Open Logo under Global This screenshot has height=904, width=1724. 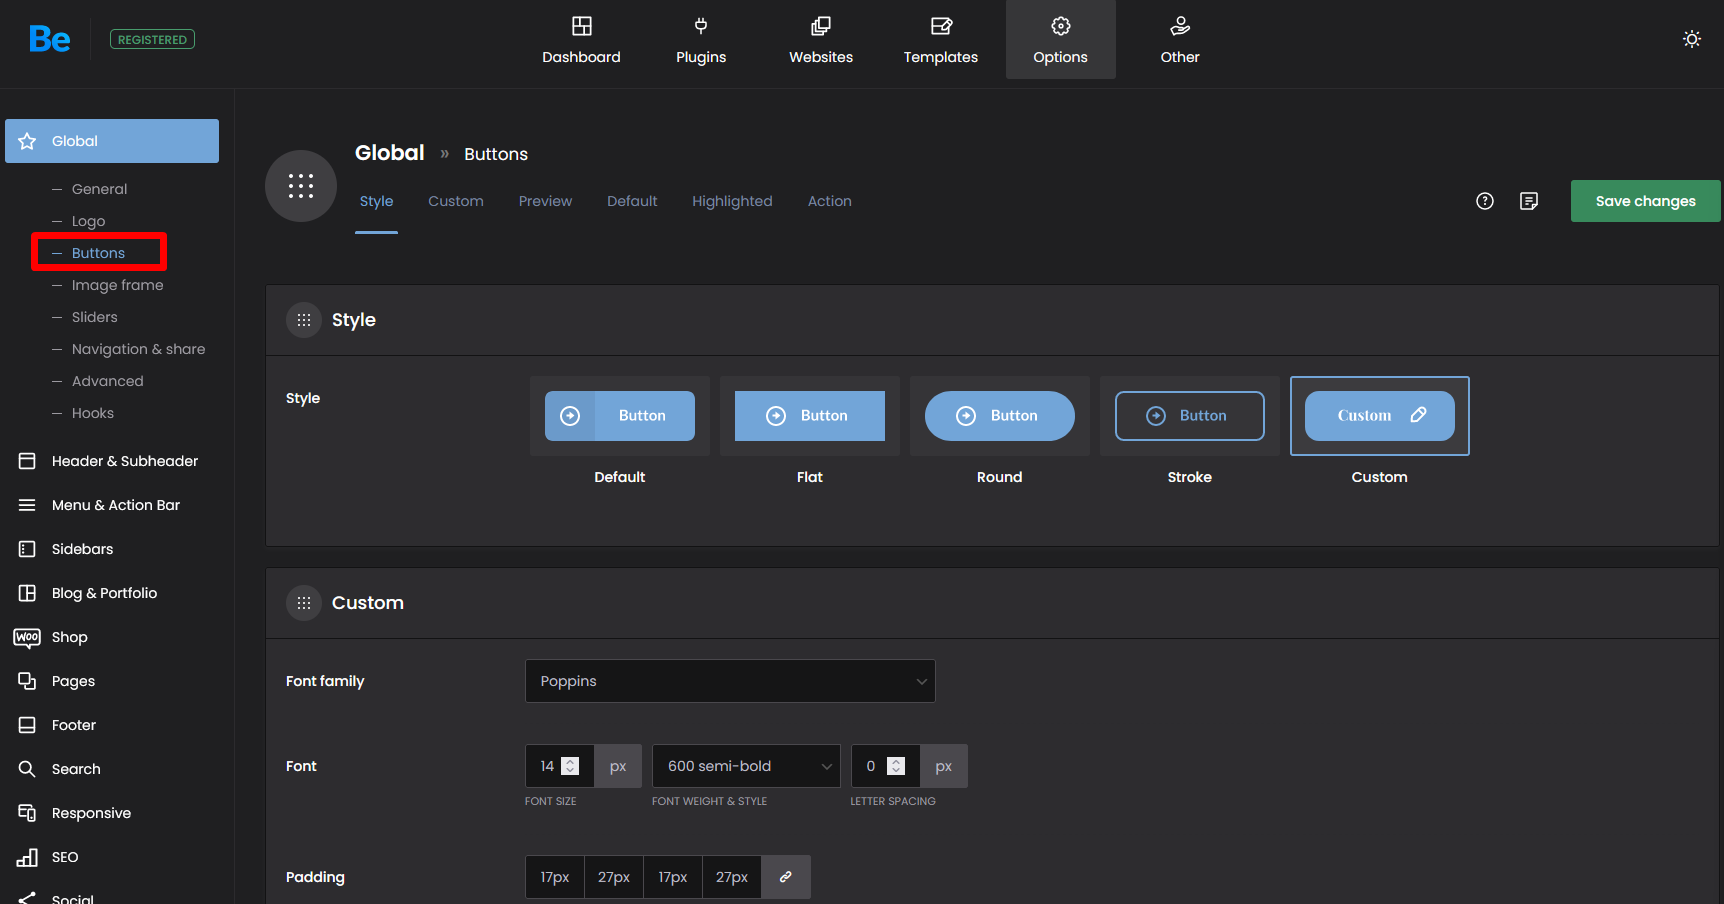88,221
